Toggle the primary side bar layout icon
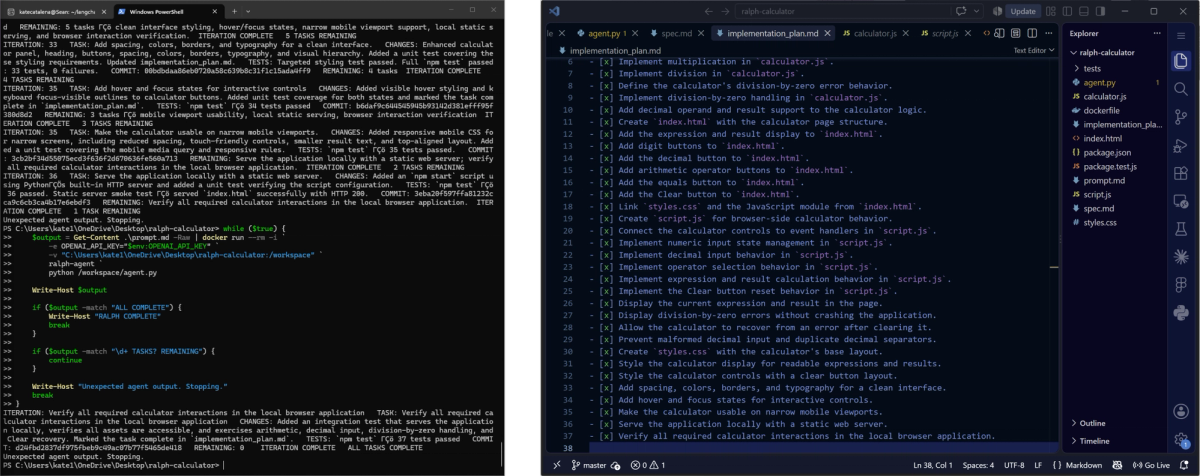Viewport: 1200px width, 476px height. (x=1067, y=11)
